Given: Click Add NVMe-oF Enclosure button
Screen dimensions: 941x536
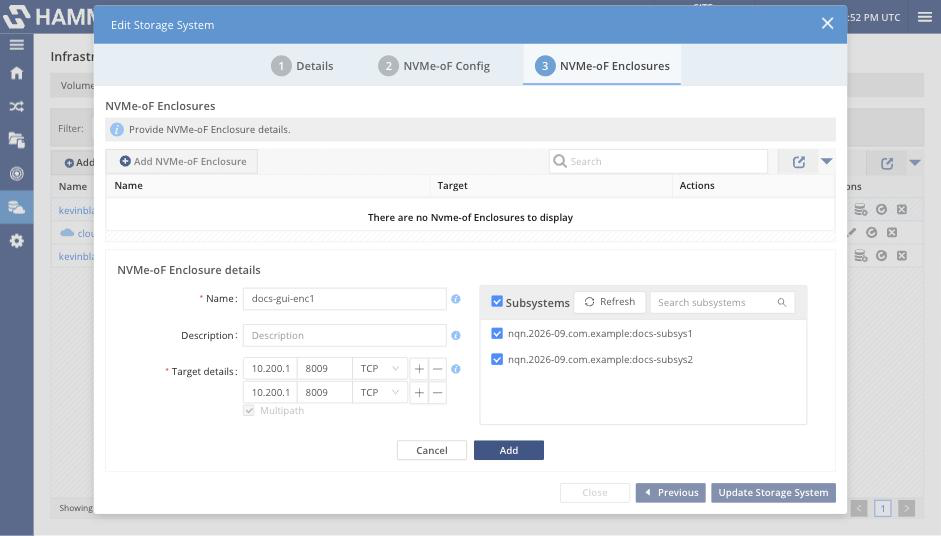Looking at the screenshot, I should coord(182,161).
